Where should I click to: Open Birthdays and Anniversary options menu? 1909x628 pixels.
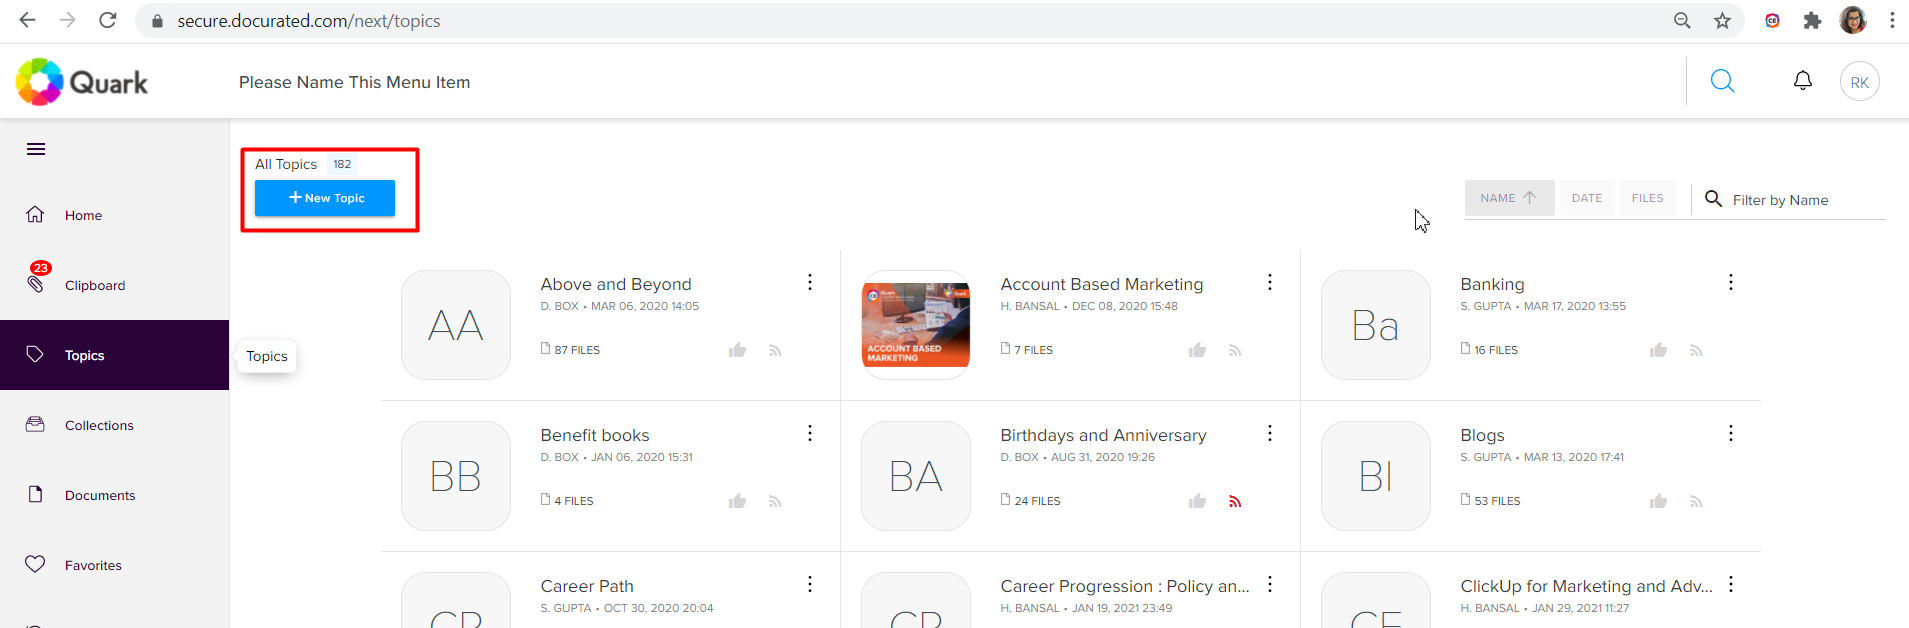(1270, 434)
